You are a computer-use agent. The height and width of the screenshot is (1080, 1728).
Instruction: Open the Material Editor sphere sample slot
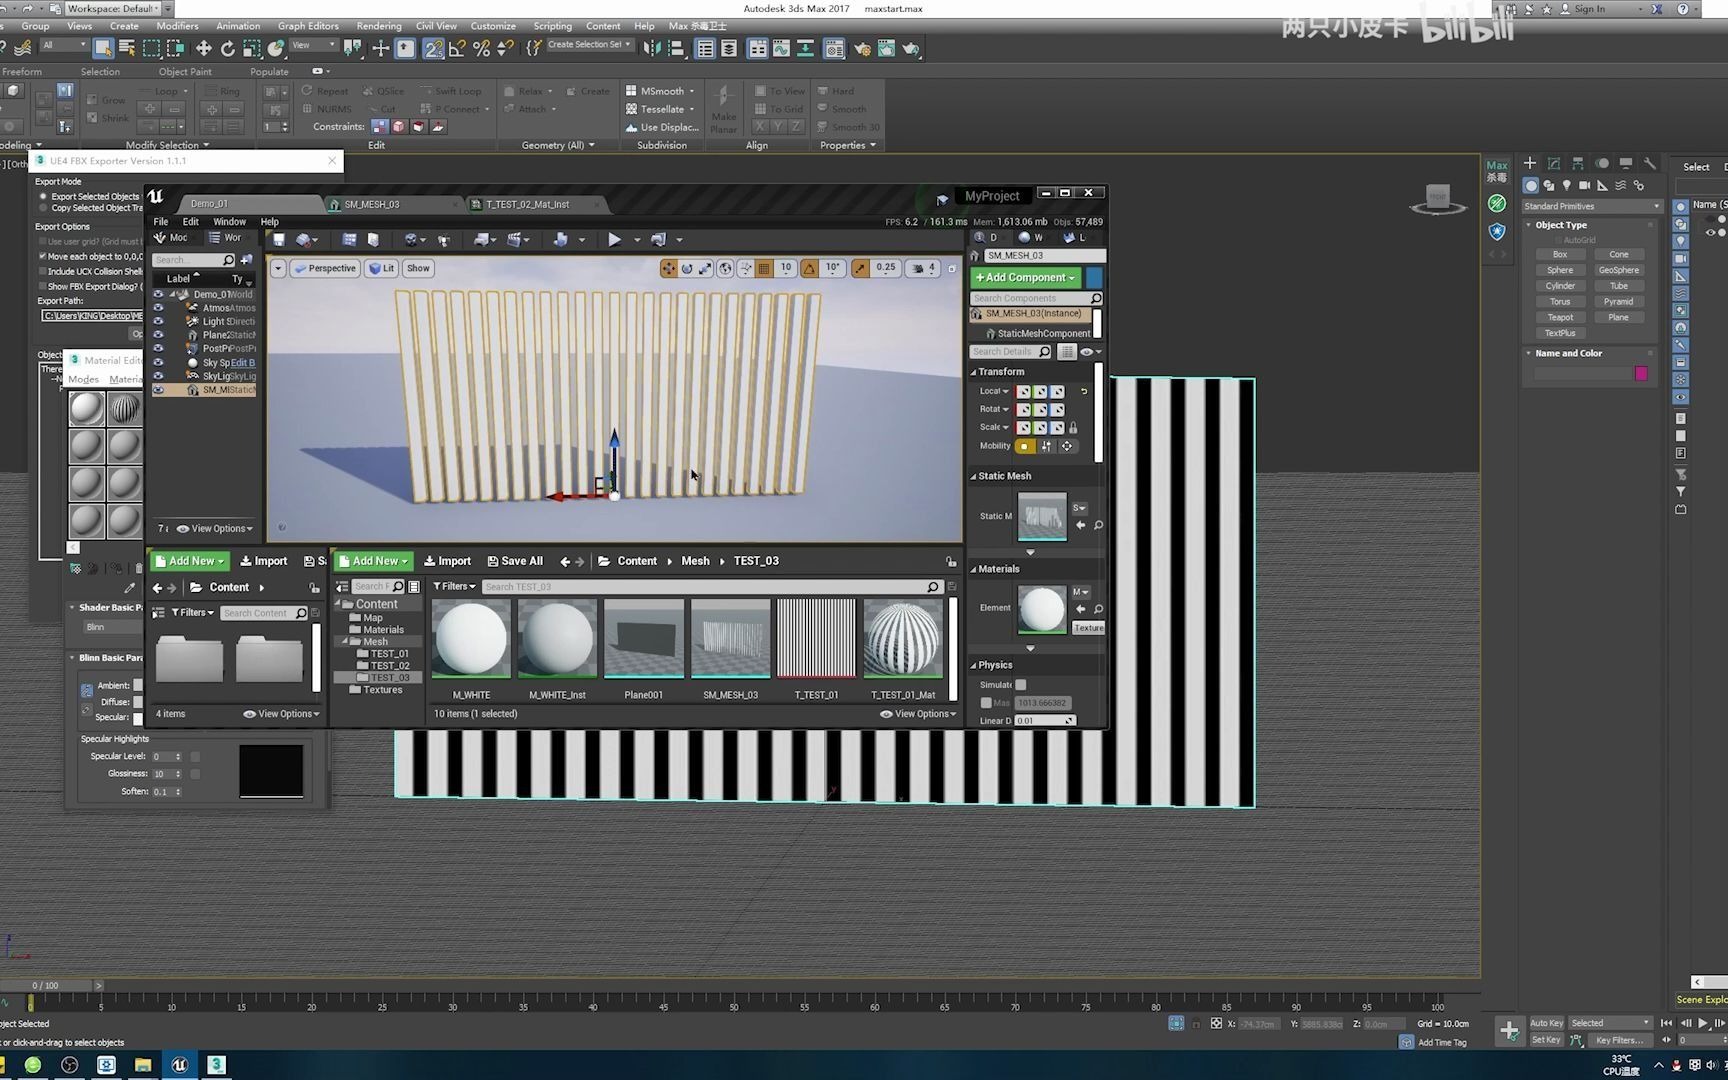[x=85, y=408]
